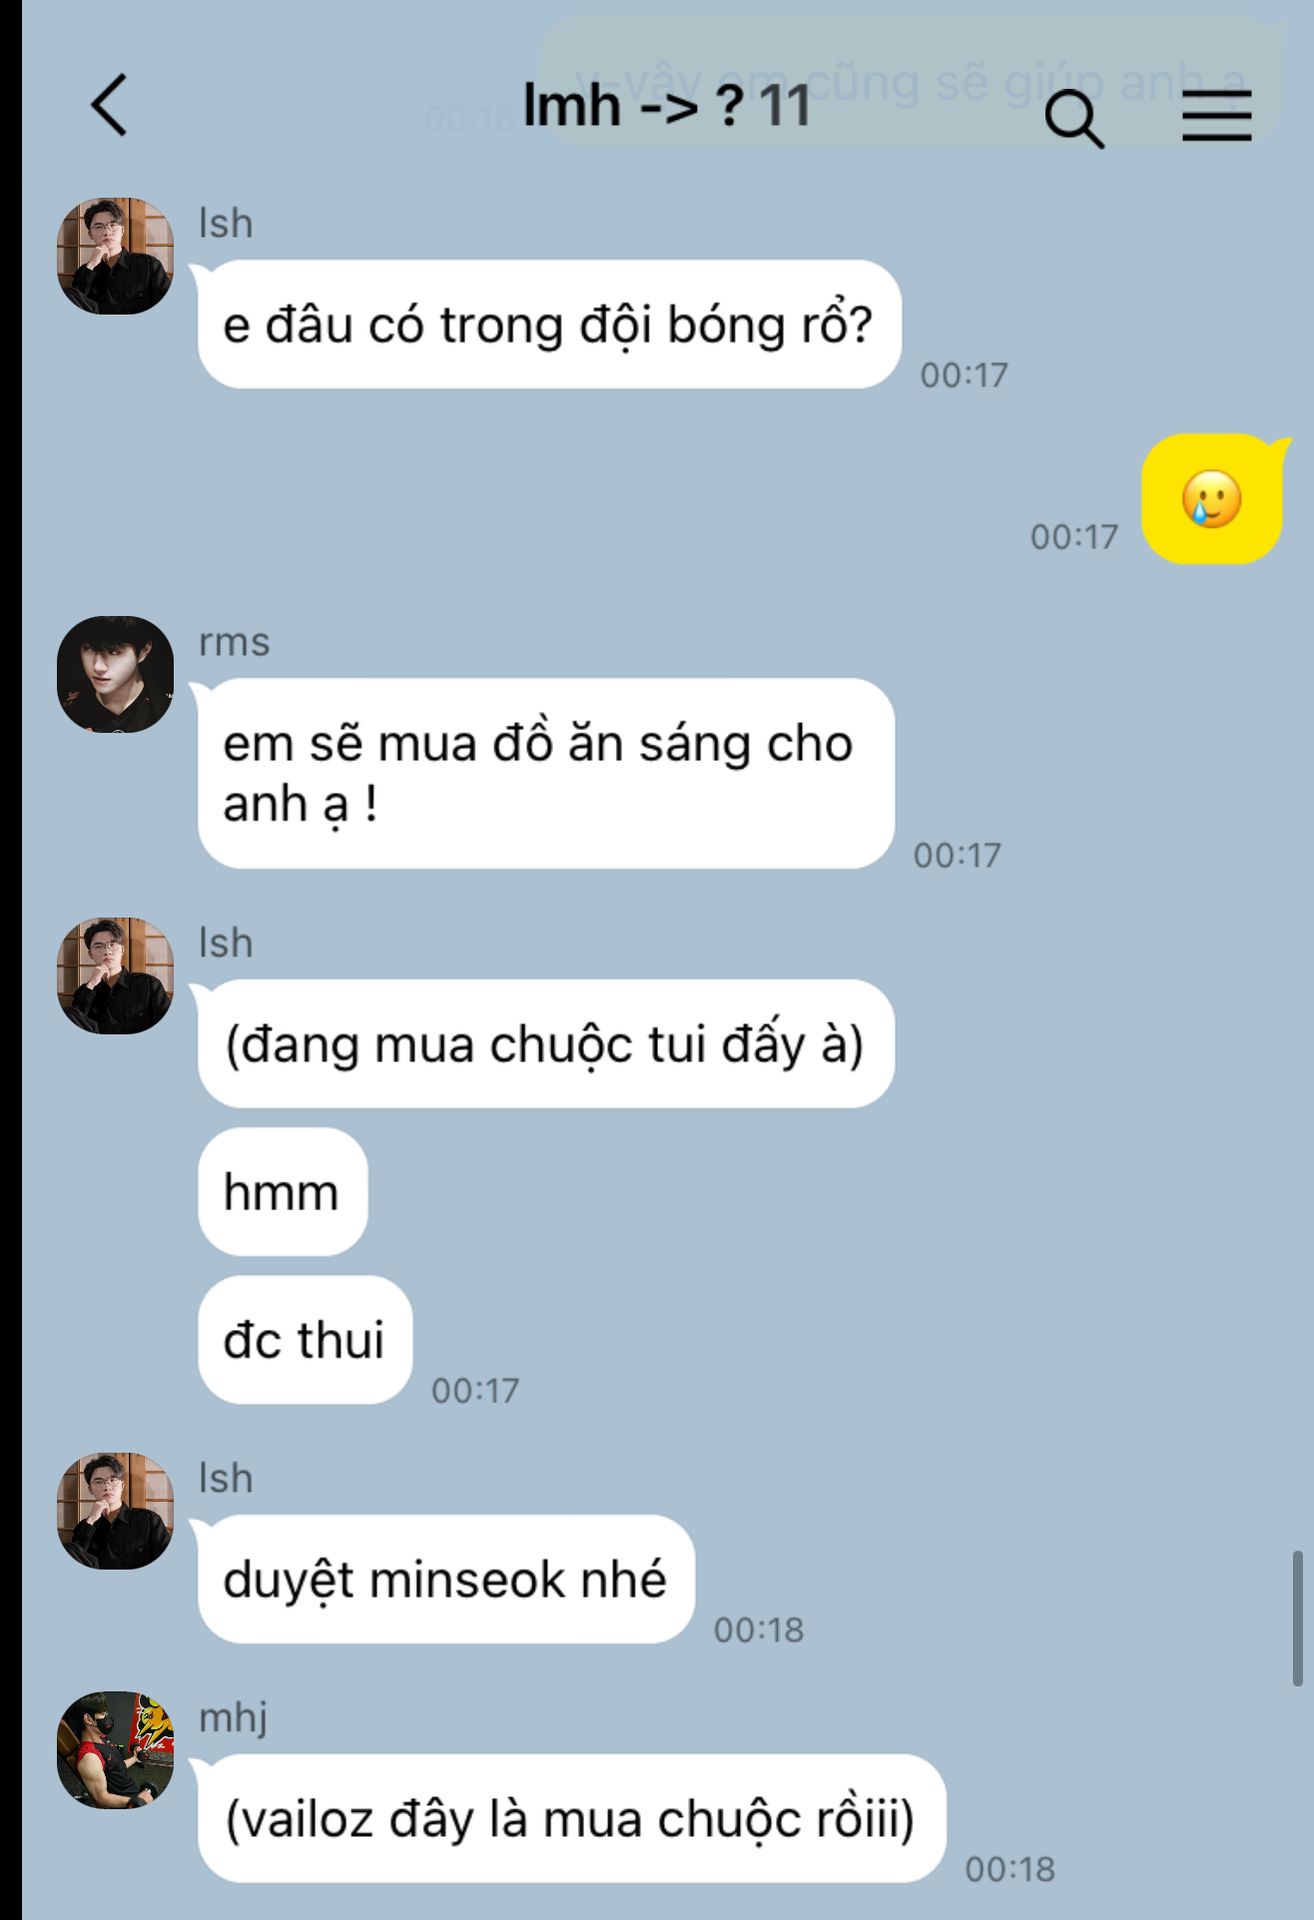Tap the back arrow icon
Image resolution: width=1314 pixels, height=1920 pixels.
pos(110,104)
